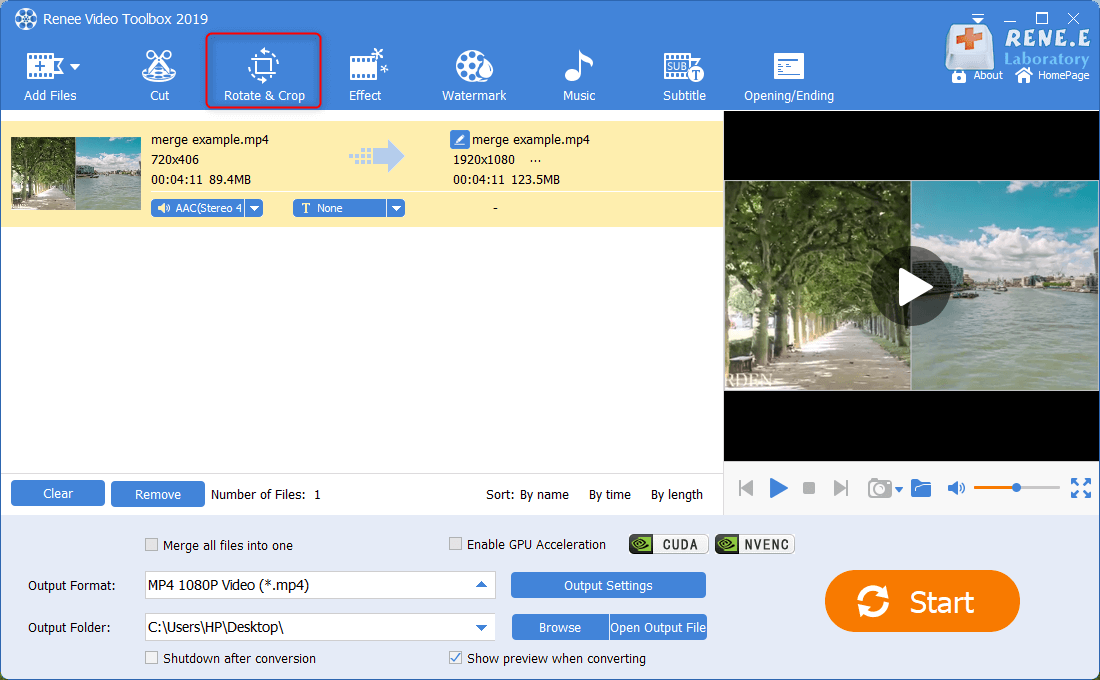Add background Music to the video
Screen dimensions: 1100x680
(578, 70)
